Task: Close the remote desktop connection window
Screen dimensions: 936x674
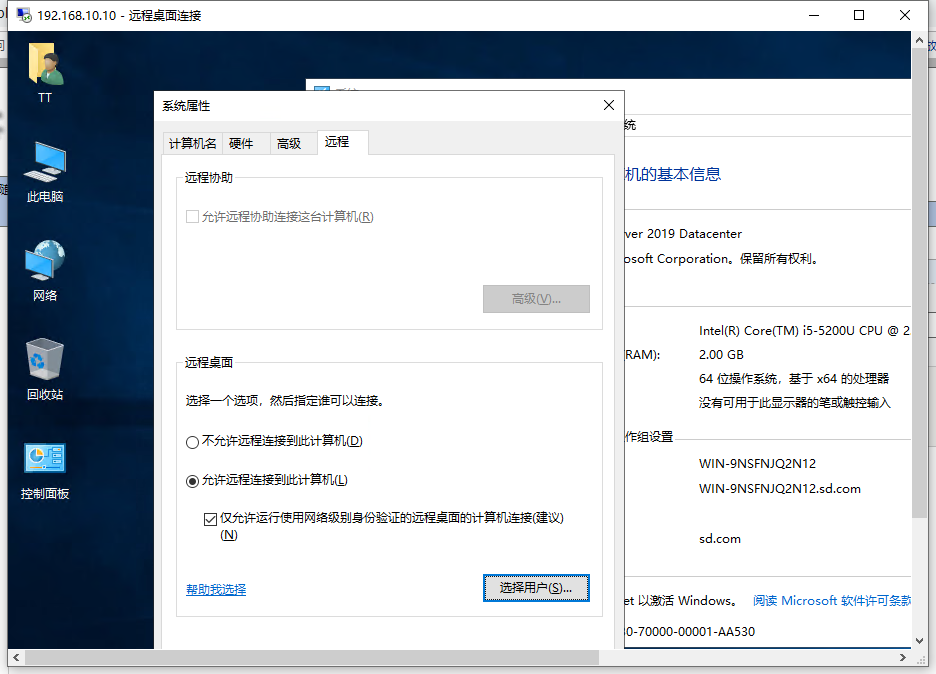Action: (x=905, y=15)
